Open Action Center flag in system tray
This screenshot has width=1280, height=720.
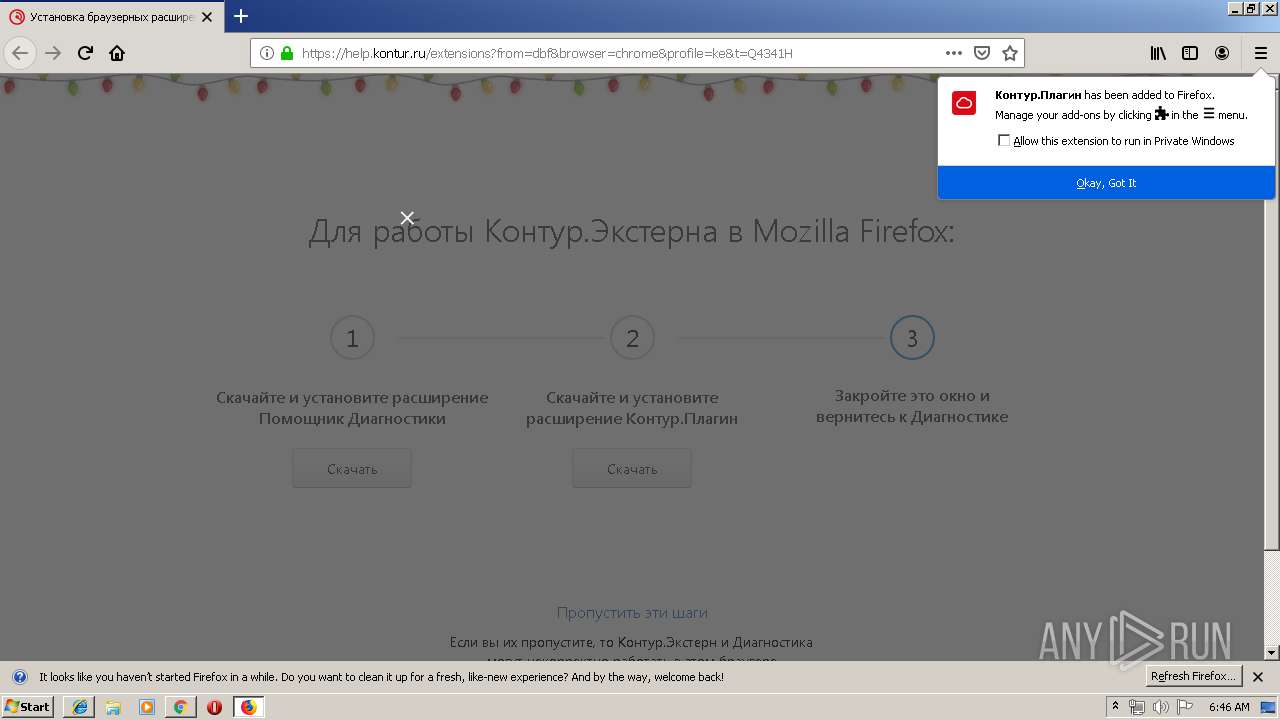pos(1185,707)
